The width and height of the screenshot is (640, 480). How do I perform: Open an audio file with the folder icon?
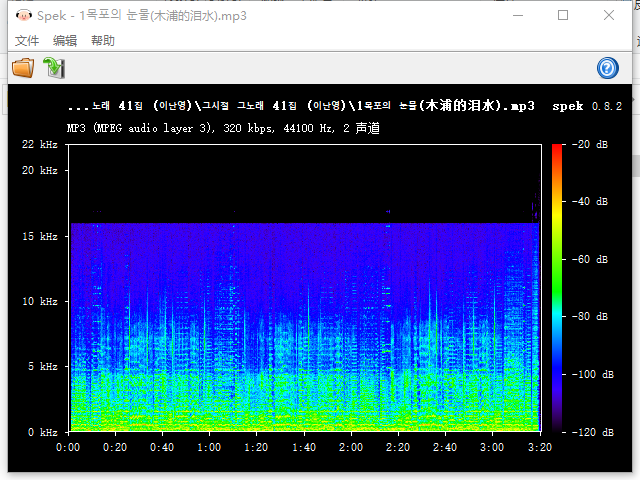[23, 68]
